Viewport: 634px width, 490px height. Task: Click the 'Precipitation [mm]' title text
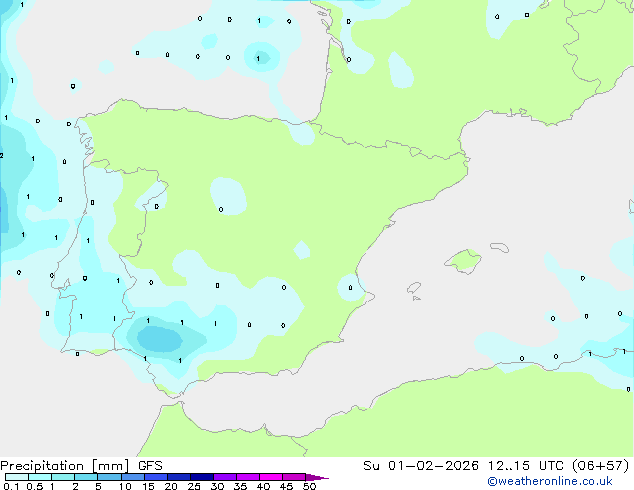pyautogui.click(x=65, y=466)
